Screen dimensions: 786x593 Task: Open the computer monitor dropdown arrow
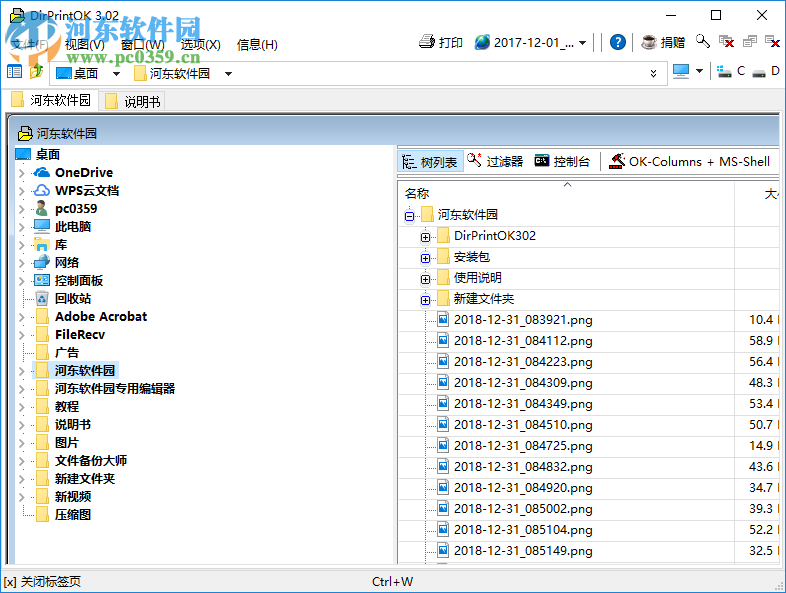tap(699, 71)
